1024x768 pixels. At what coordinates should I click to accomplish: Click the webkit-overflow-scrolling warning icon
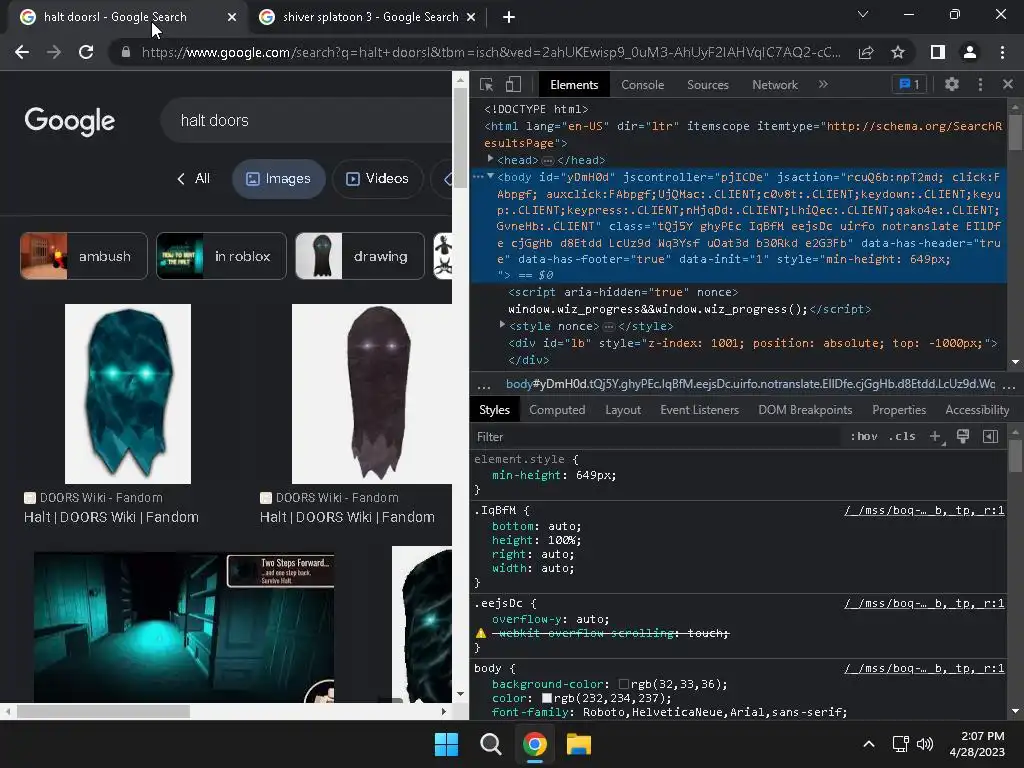481,633
